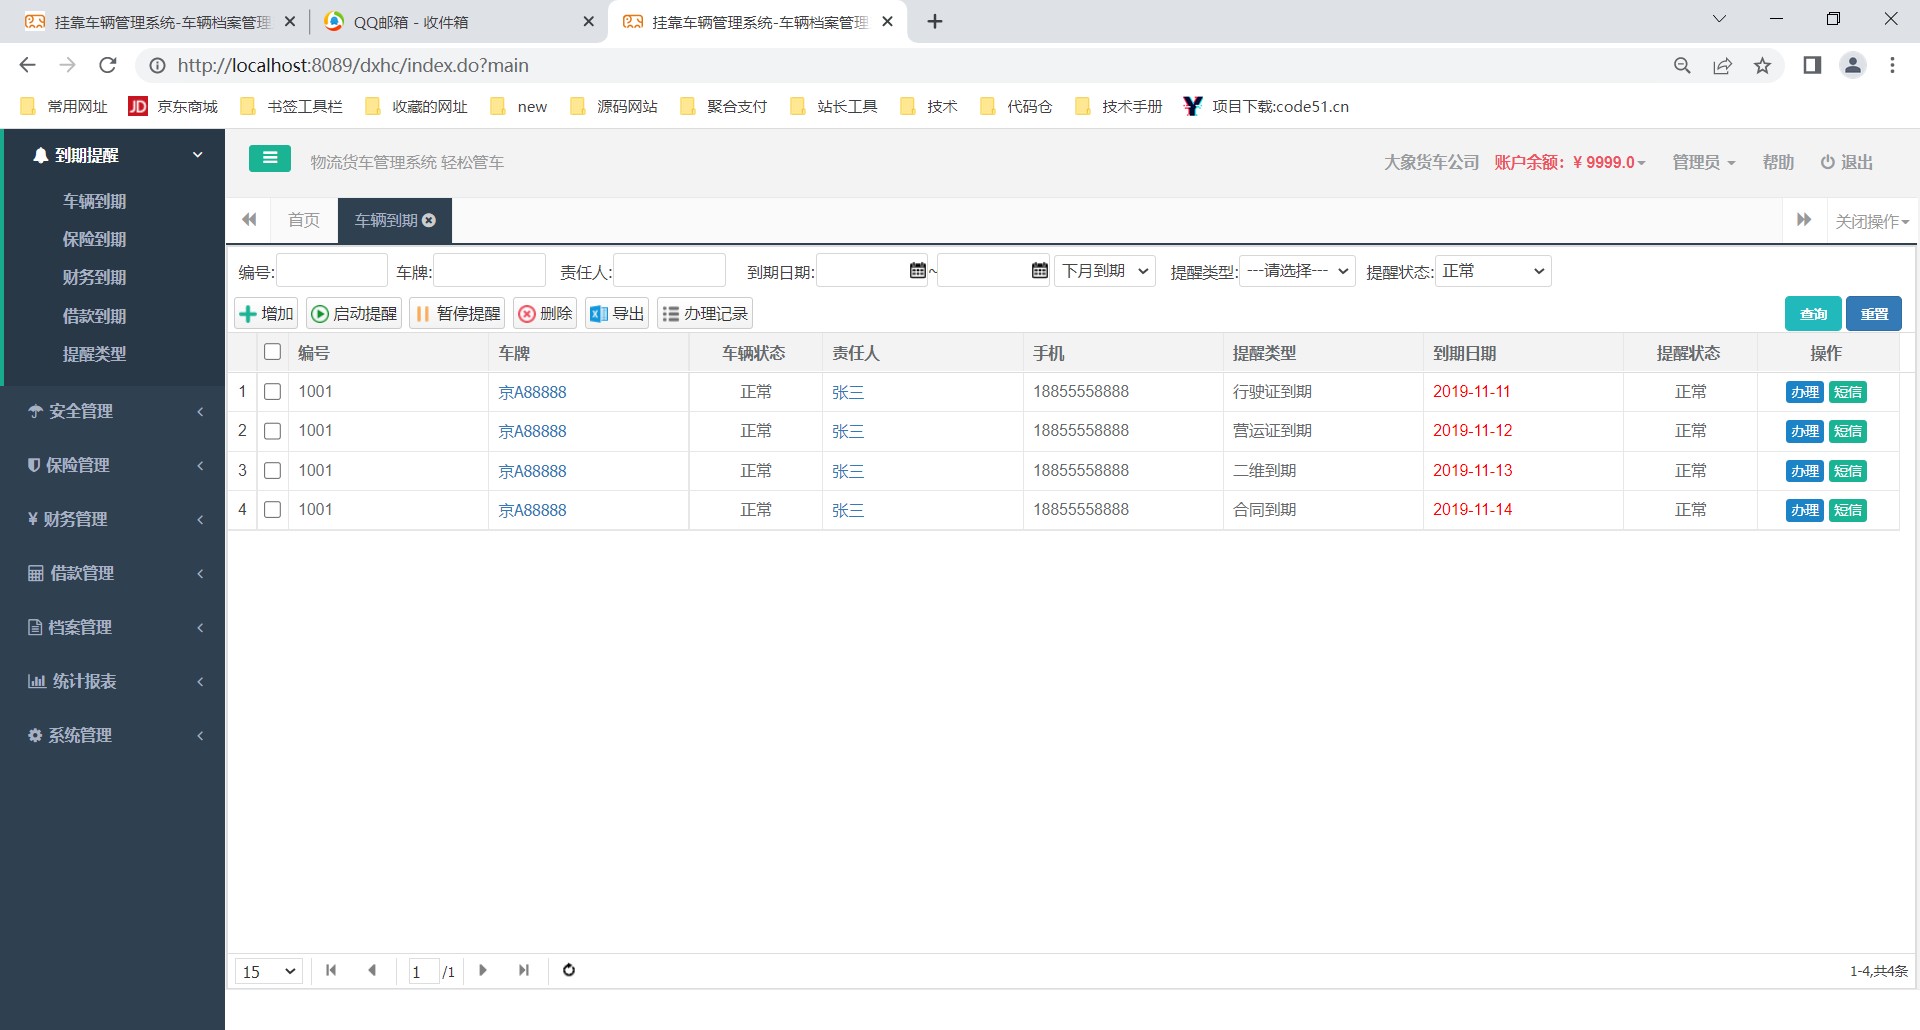Click 办理 button for 2019-11-11 row

coord(1805,392)
